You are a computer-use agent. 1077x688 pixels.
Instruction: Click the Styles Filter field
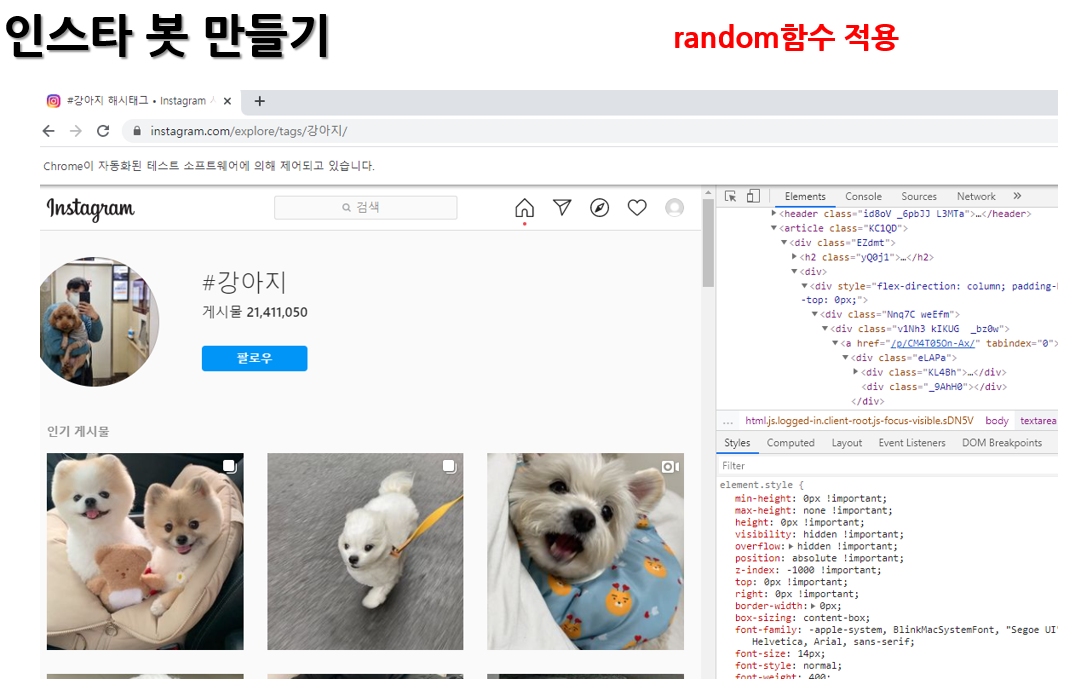886,466
